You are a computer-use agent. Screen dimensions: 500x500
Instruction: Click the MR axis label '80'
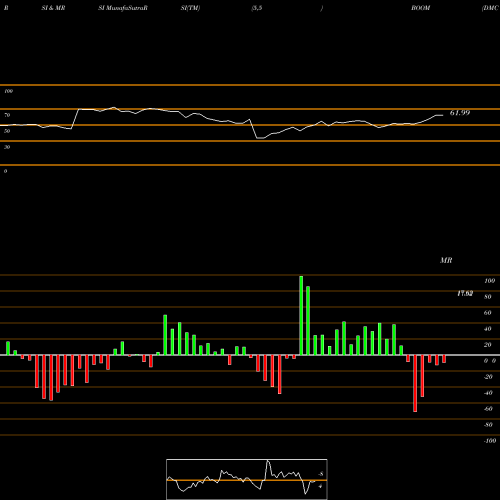pyautogui.click(x=488, y=297)
